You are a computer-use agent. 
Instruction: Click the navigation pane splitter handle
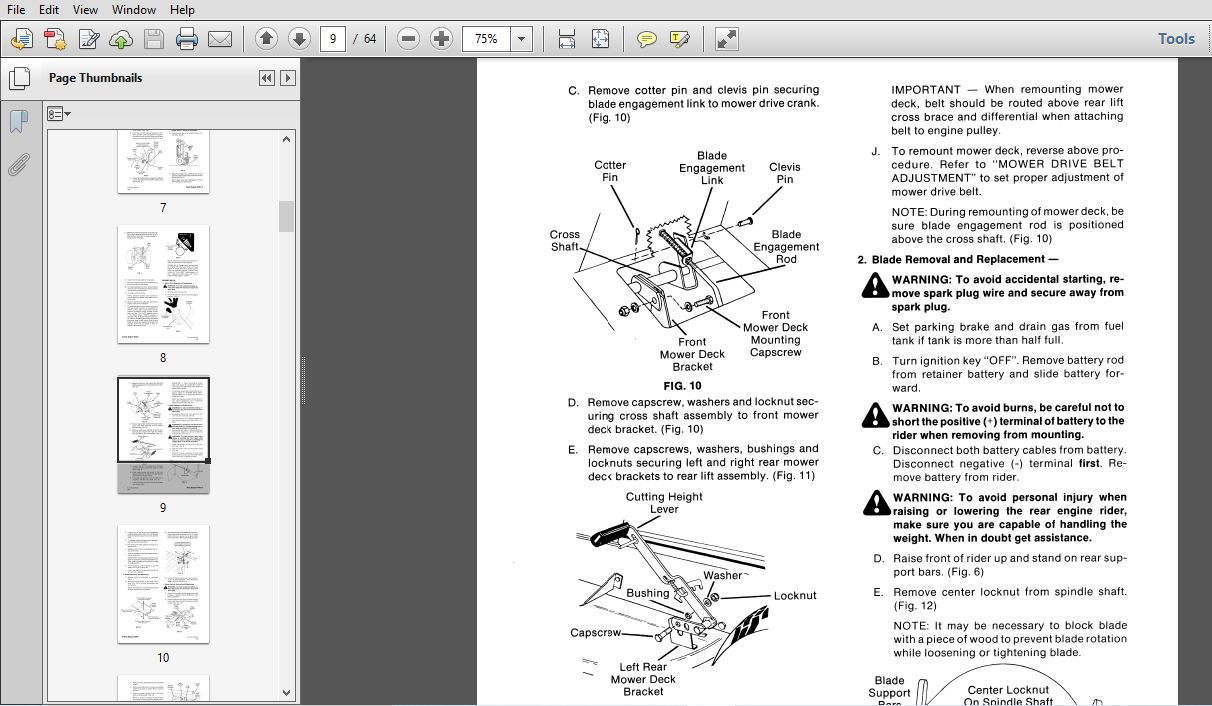point(303,382)
